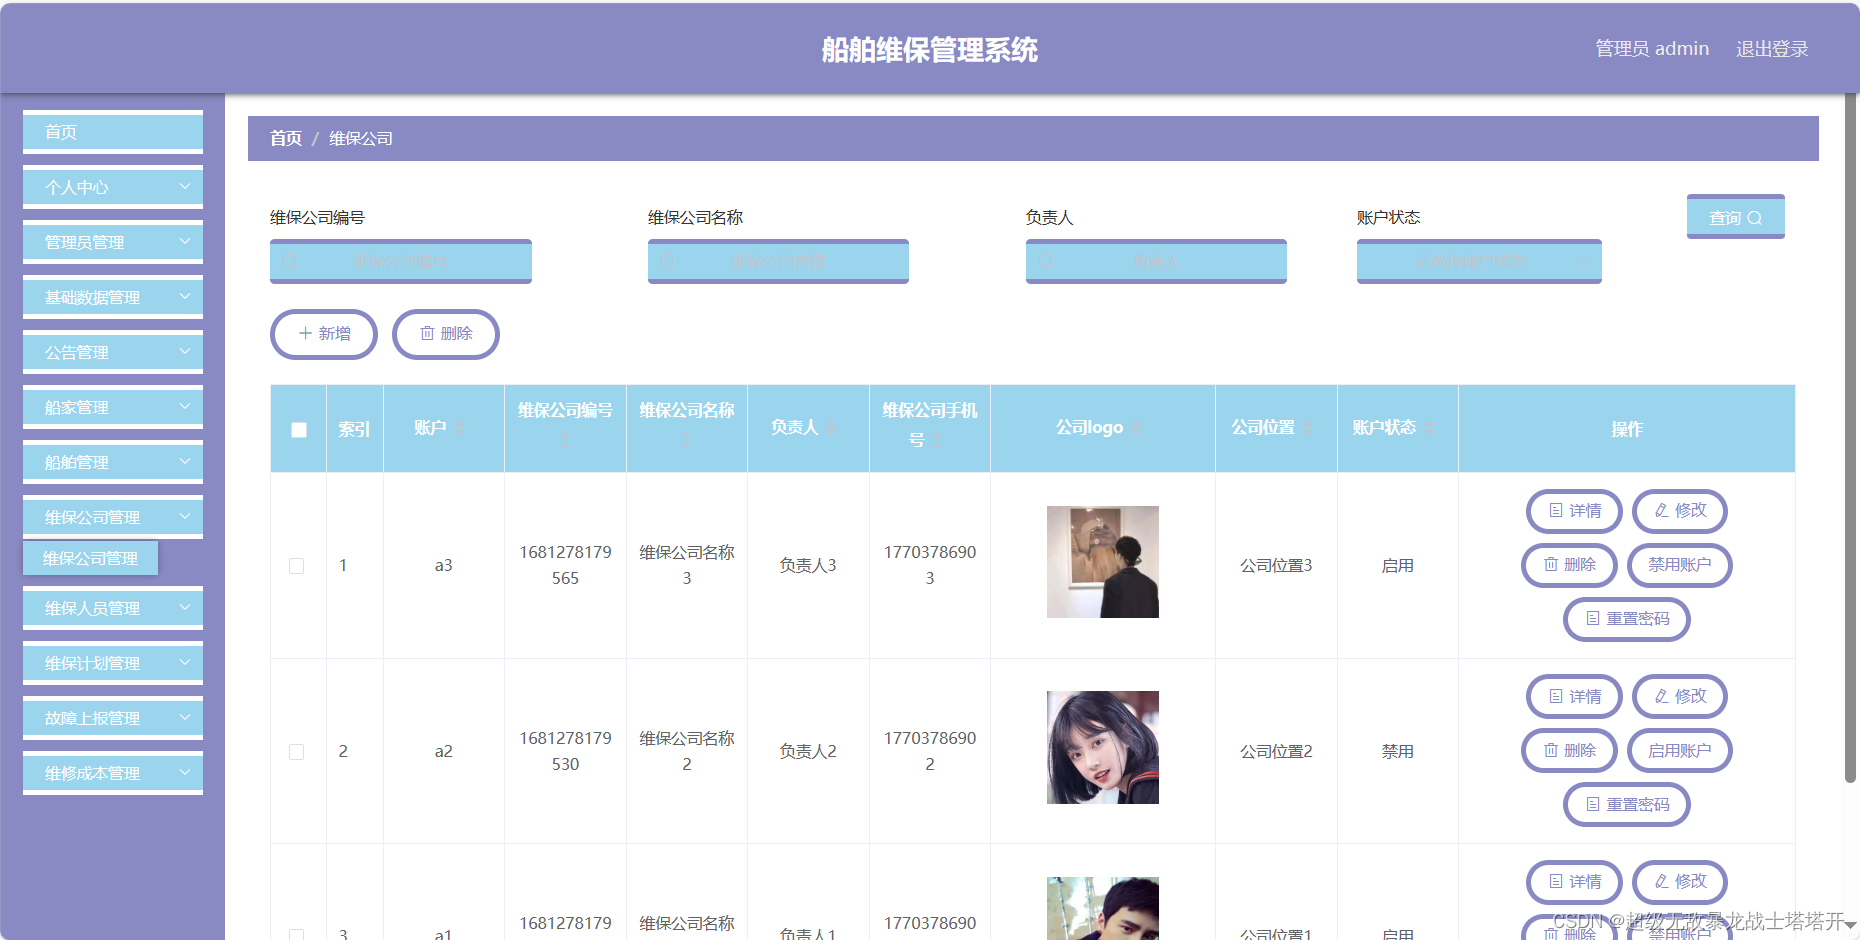Open the logo thumbnail for row a2
The height and width of the screenshot is (940, 1860).
(x=1103, y=748)
